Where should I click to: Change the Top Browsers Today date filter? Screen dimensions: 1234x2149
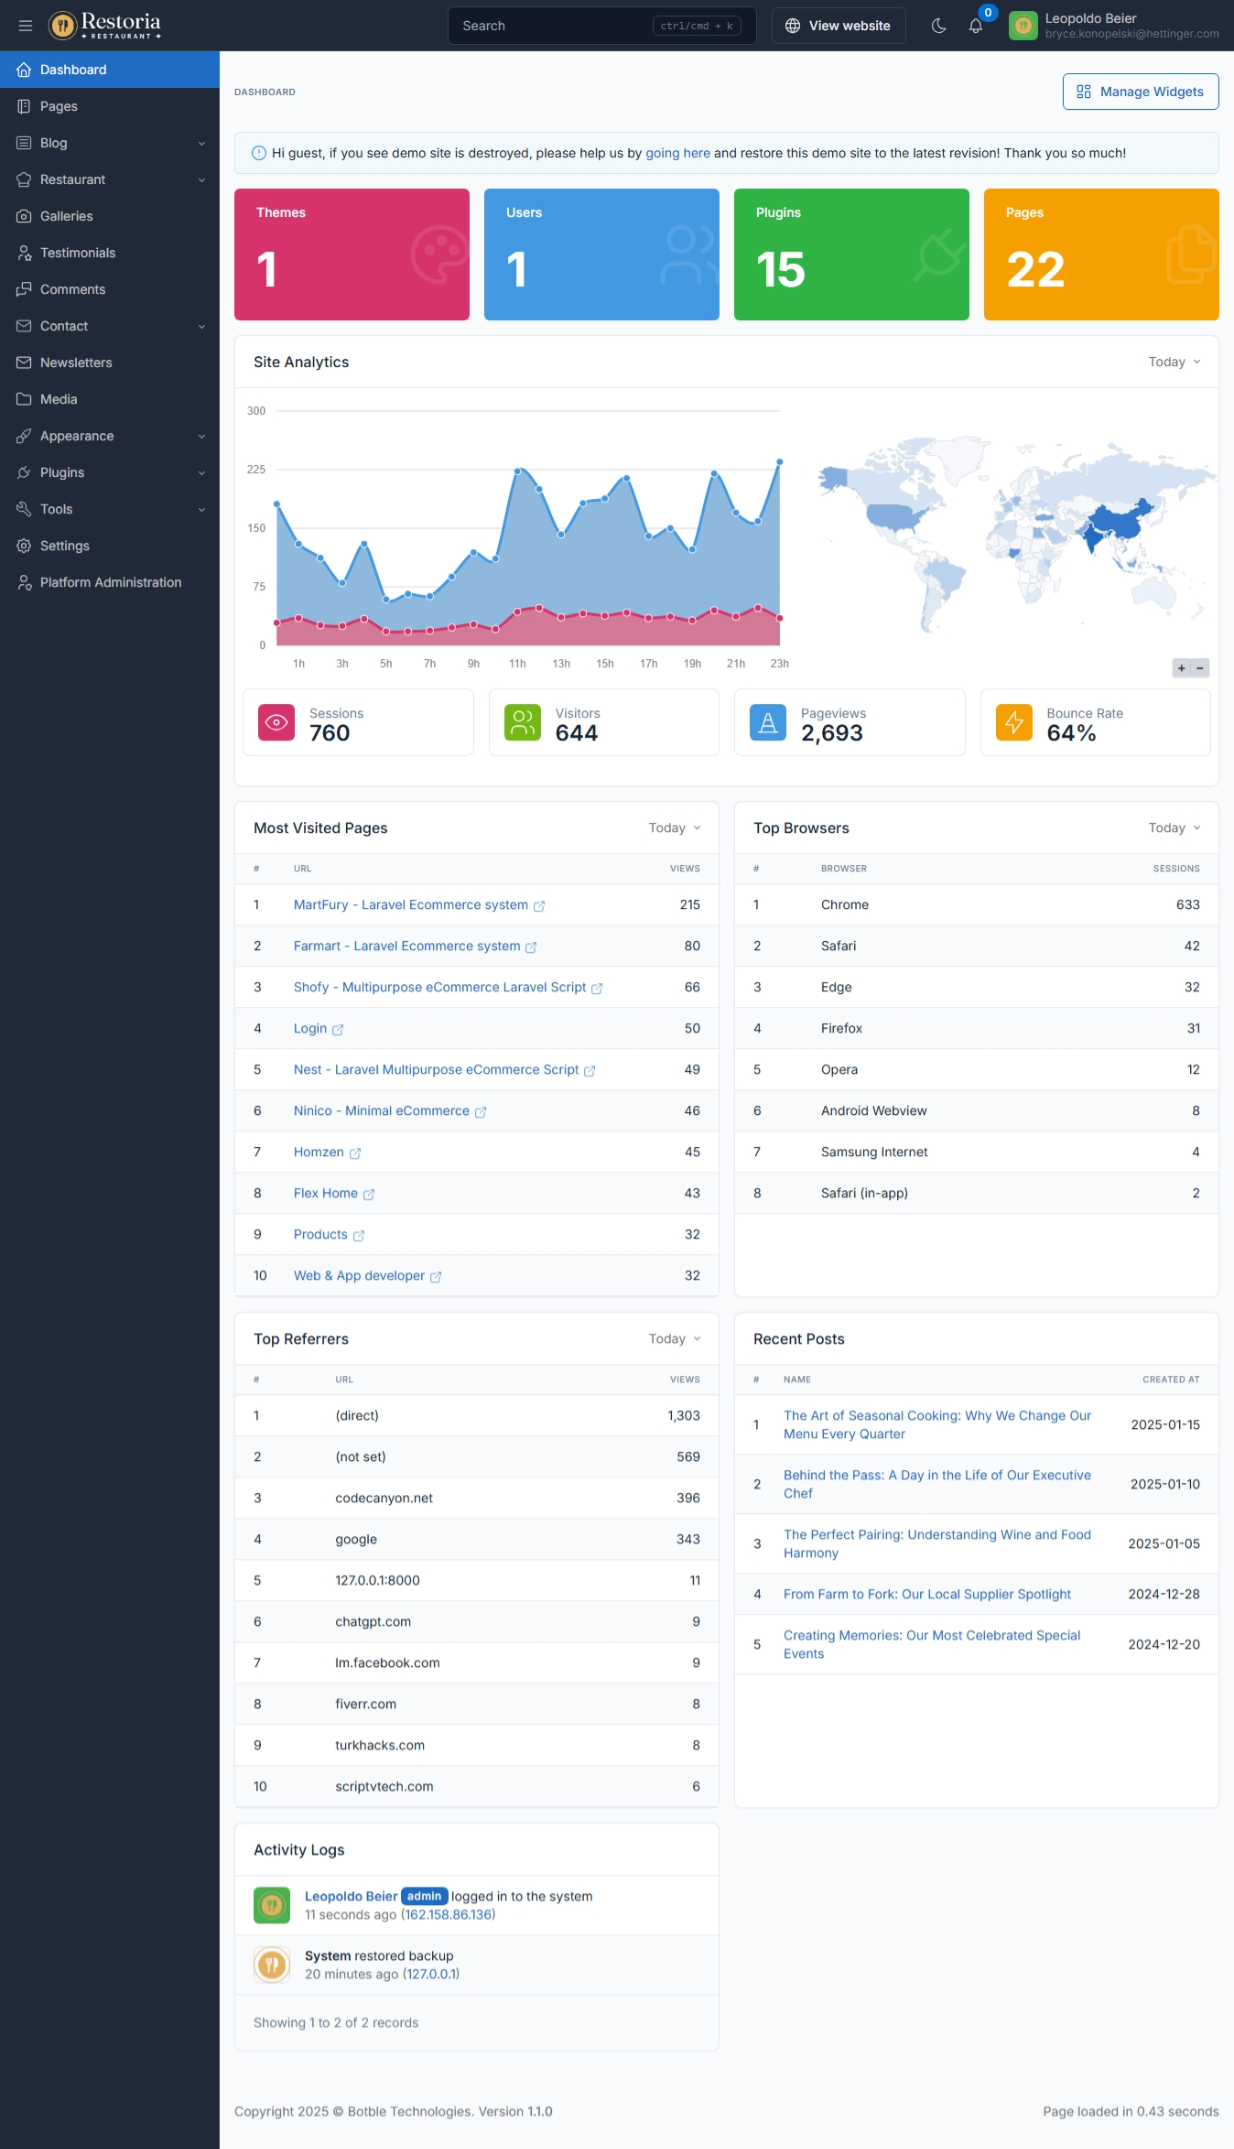[1173, 828]
